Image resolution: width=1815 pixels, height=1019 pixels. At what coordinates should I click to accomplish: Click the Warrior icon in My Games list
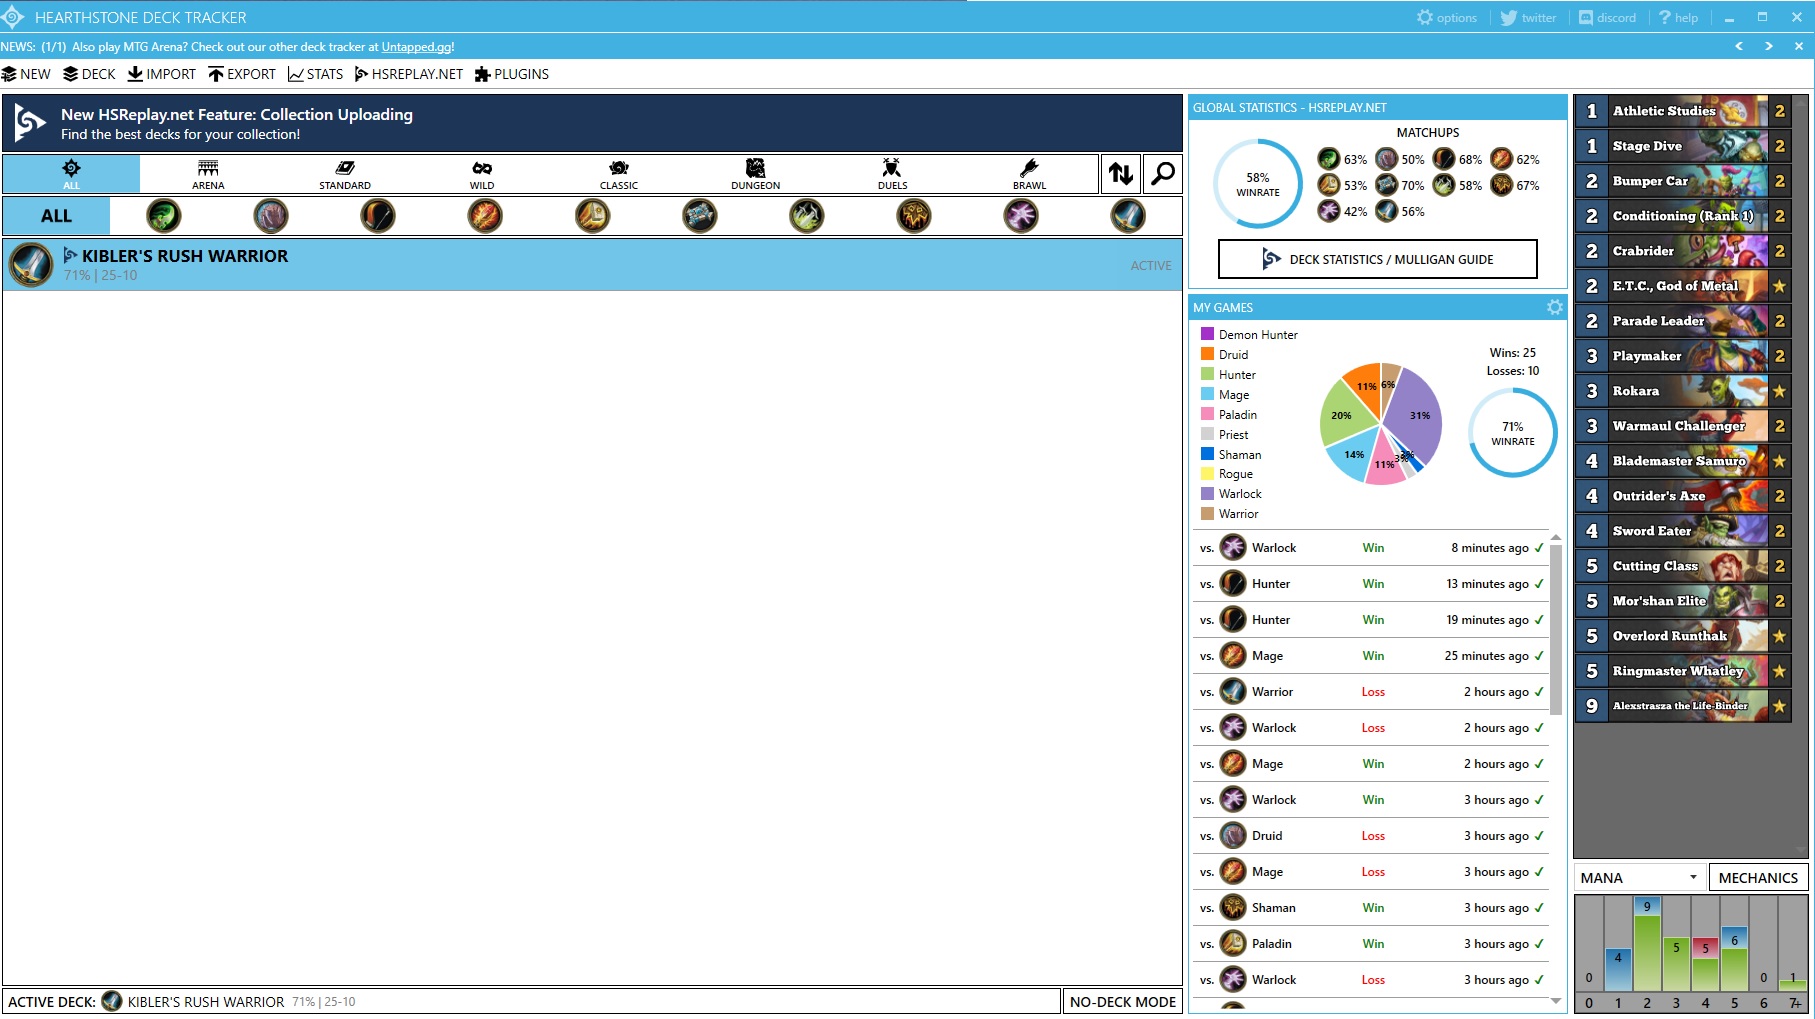(1234, 692)
